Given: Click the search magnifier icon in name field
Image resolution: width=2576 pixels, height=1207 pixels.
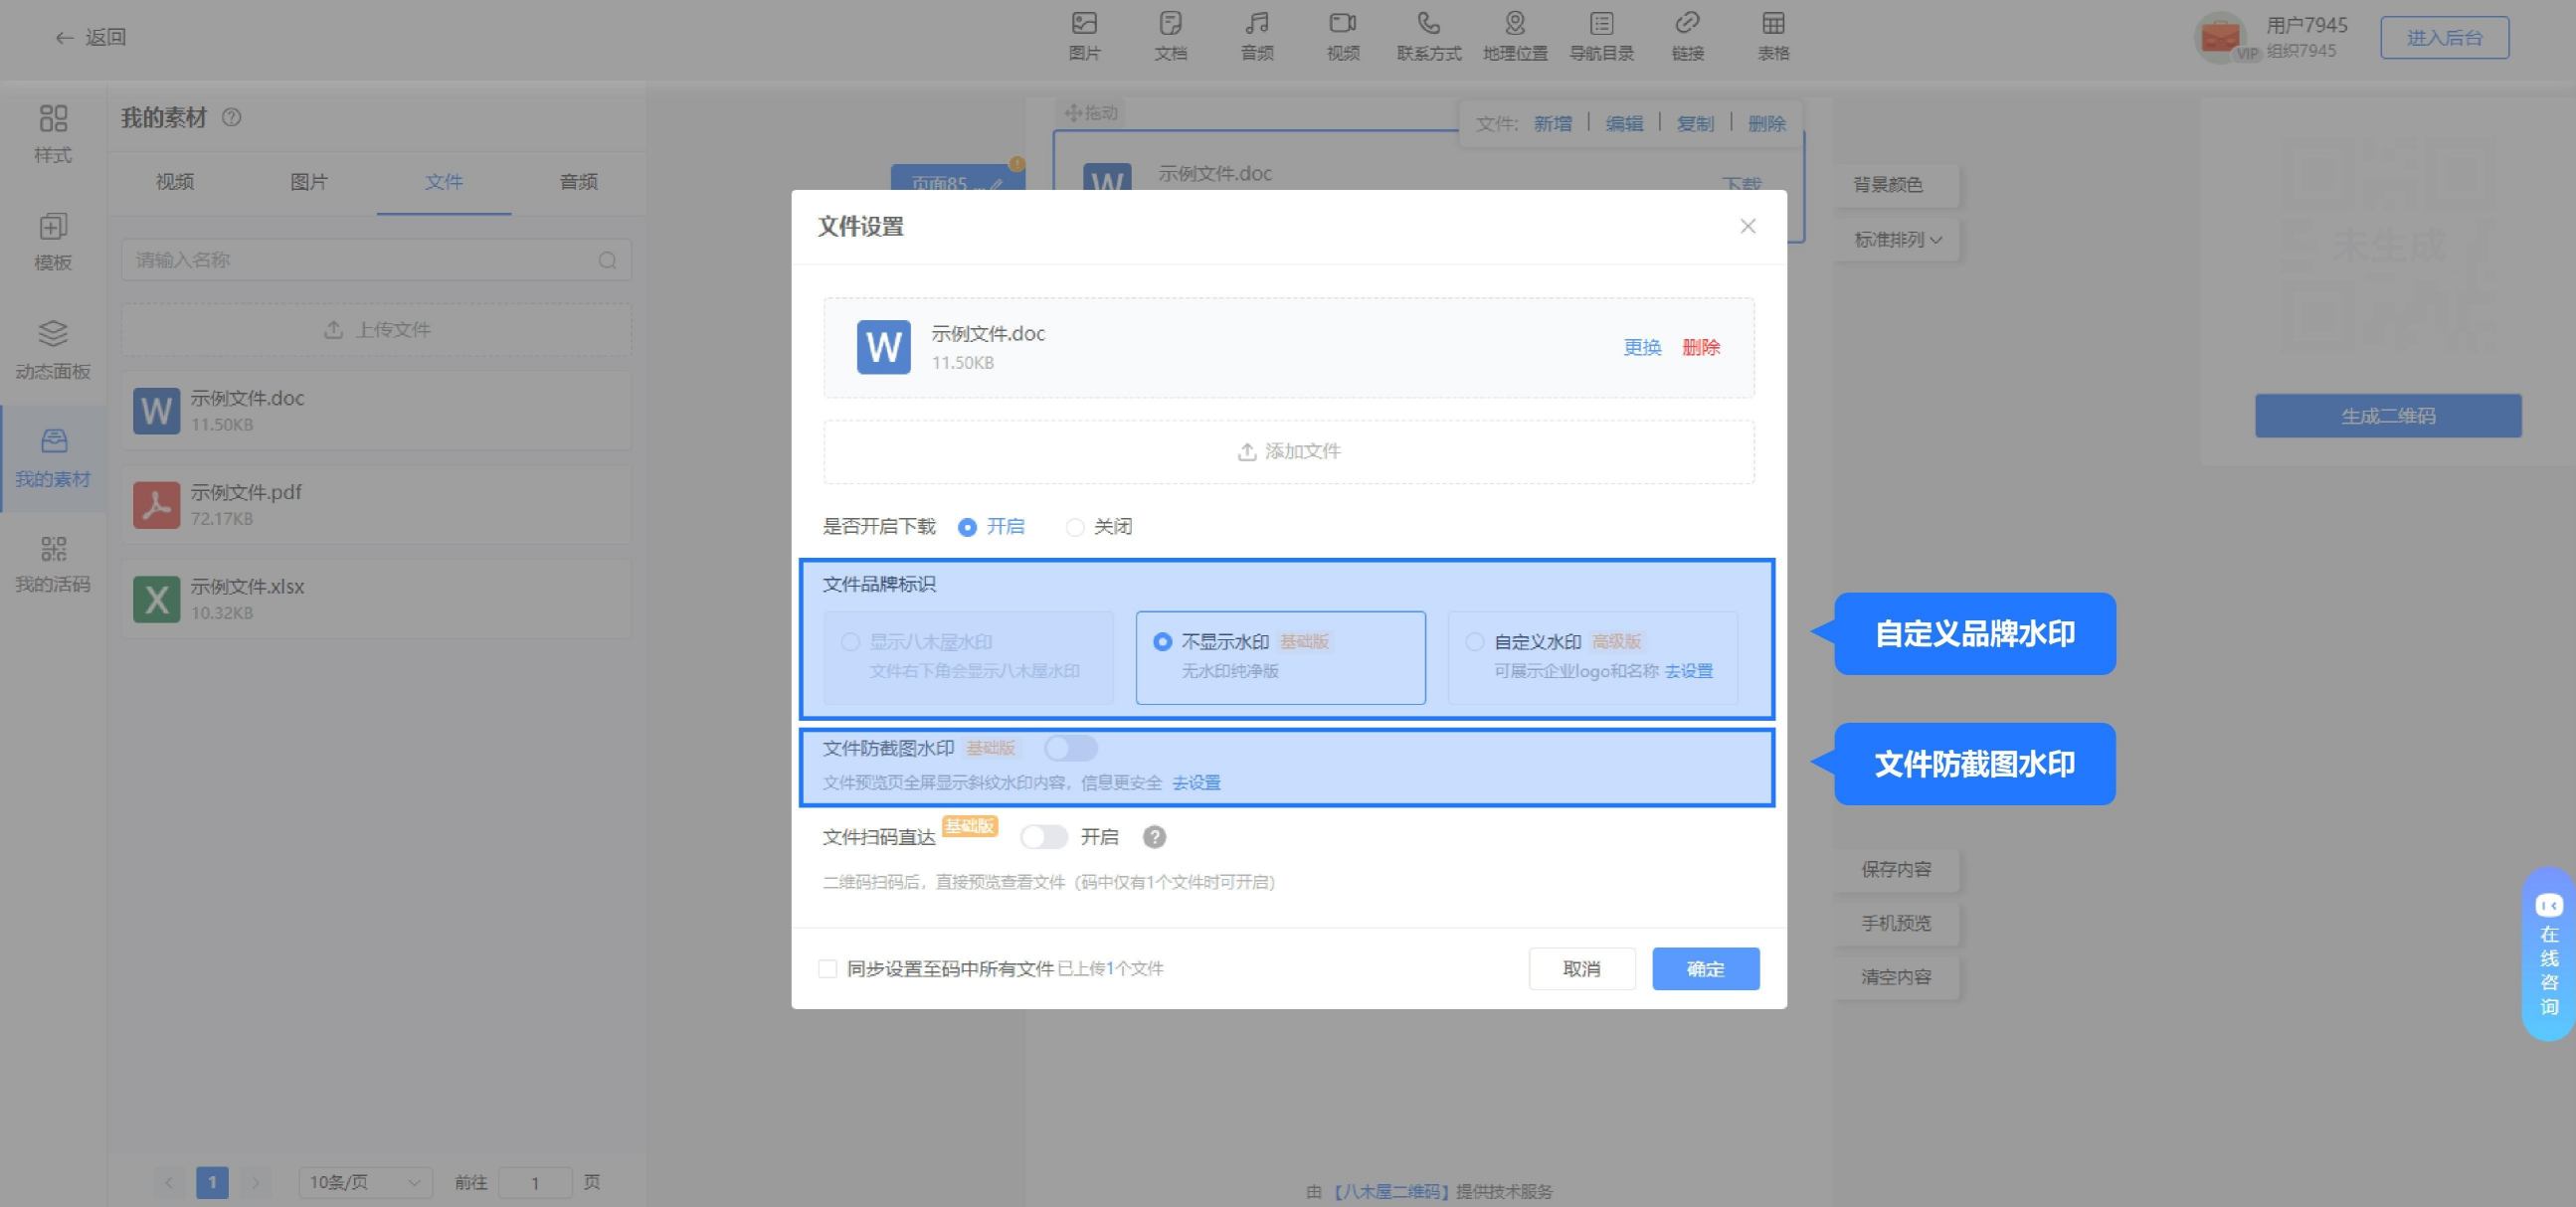Looking at the screenshot, I should [607, 260].
